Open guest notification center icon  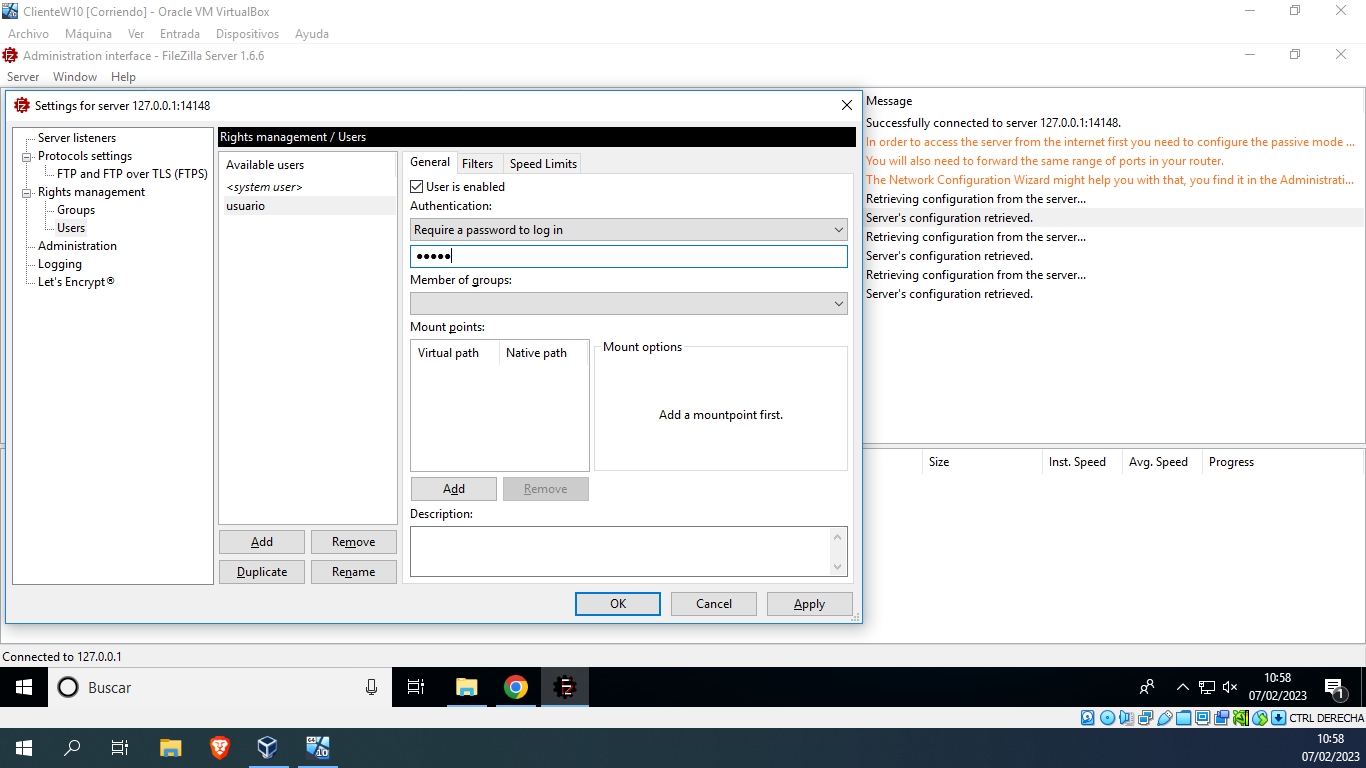(x=1335, y=688)
